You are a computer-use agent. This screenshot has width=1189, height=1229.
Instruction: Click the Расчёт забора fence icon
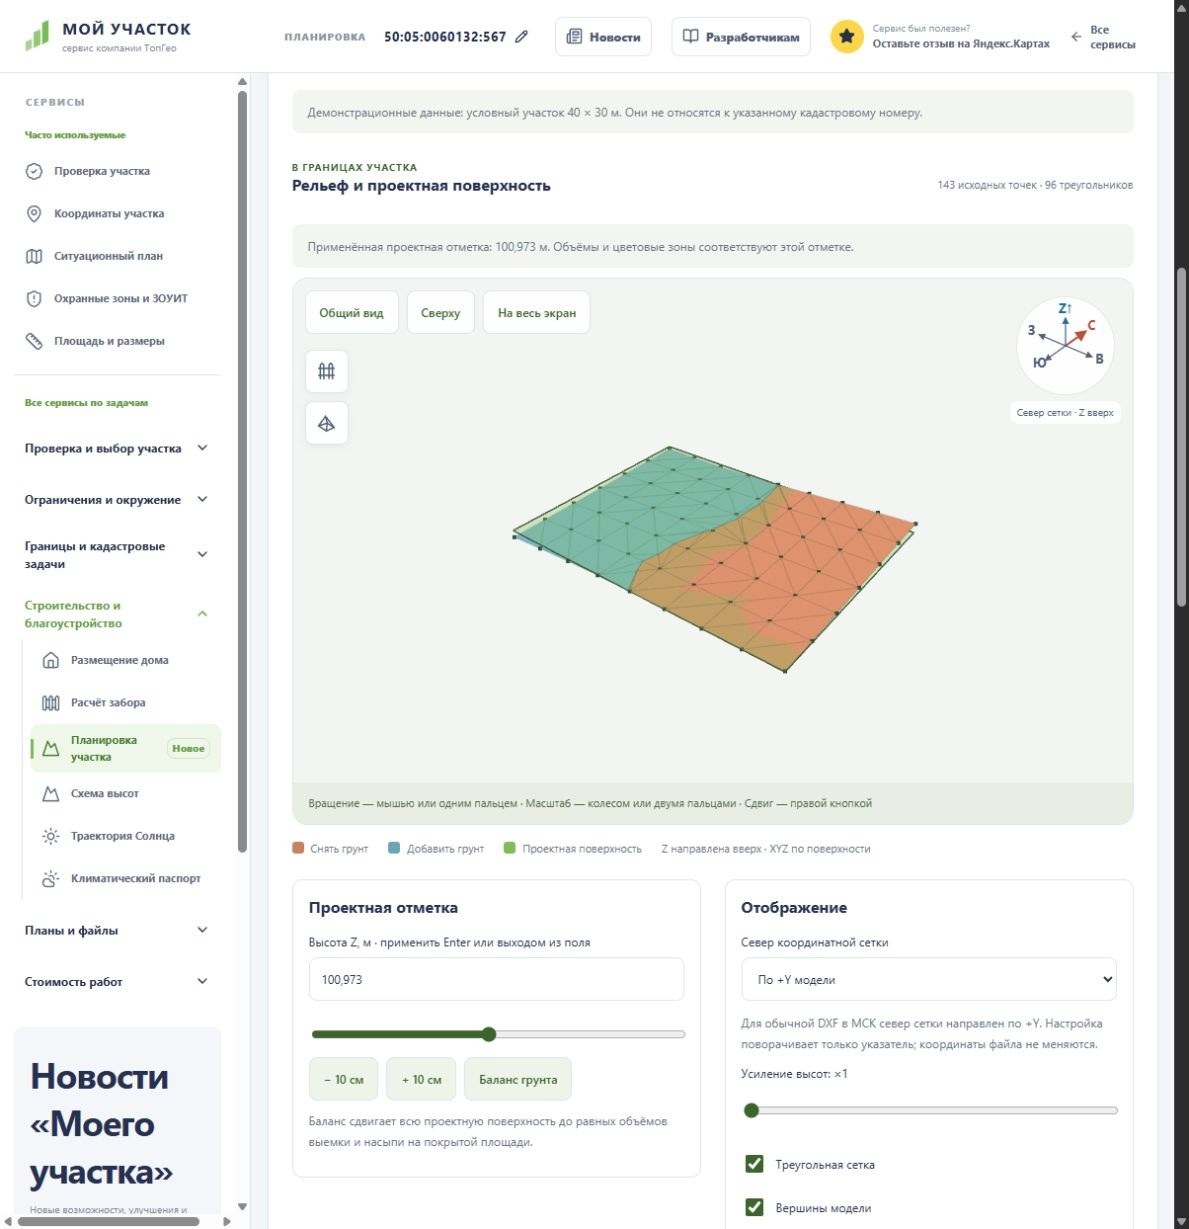pos(51,703)
